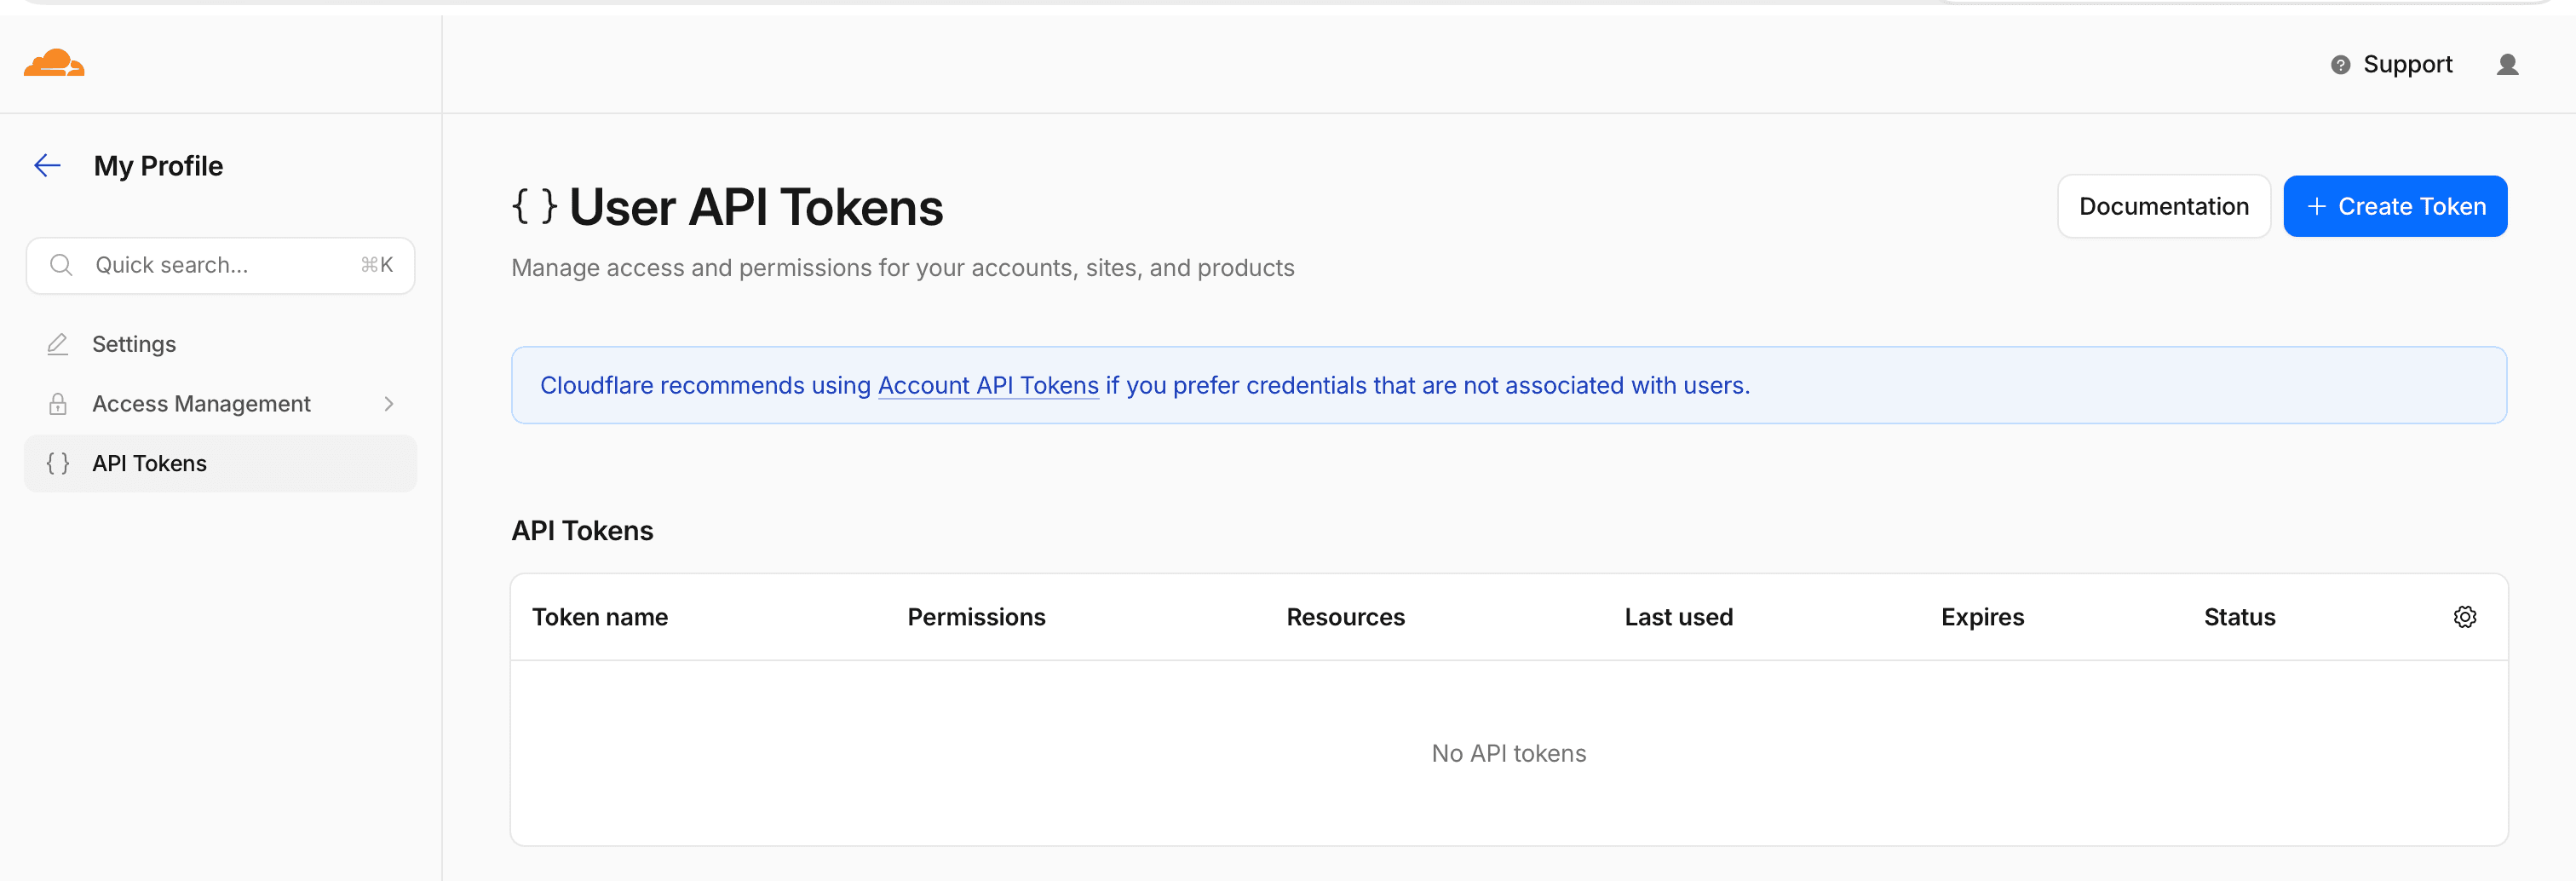The width and height of the screenshot is (2576, 881).
Task: Open the user account profile icon
Action: [x=2507, y=65]
